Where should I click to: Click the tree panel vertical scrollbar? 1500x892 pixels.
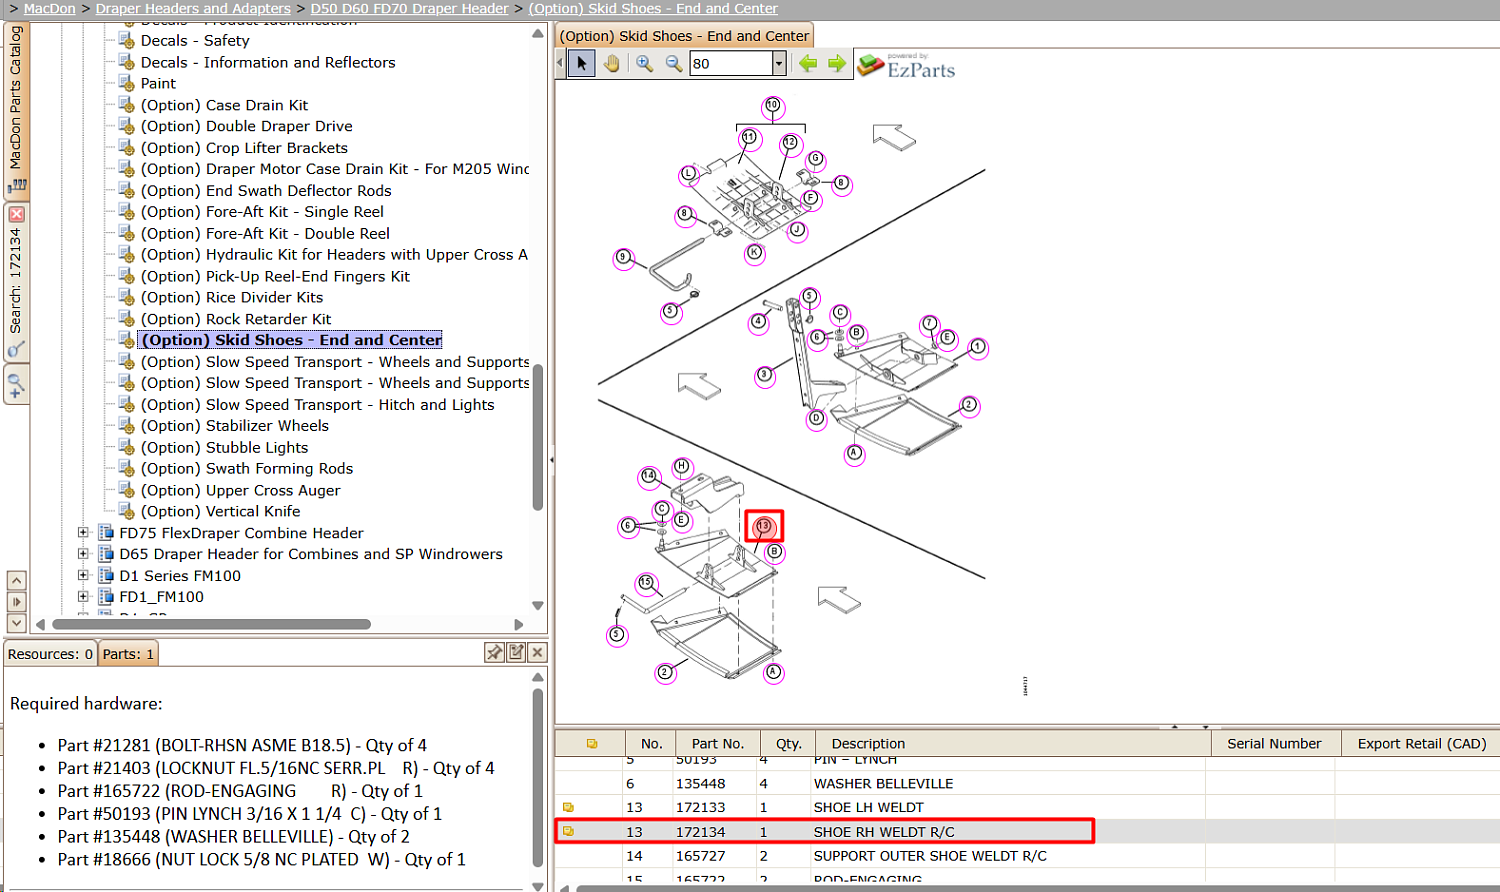538,437
